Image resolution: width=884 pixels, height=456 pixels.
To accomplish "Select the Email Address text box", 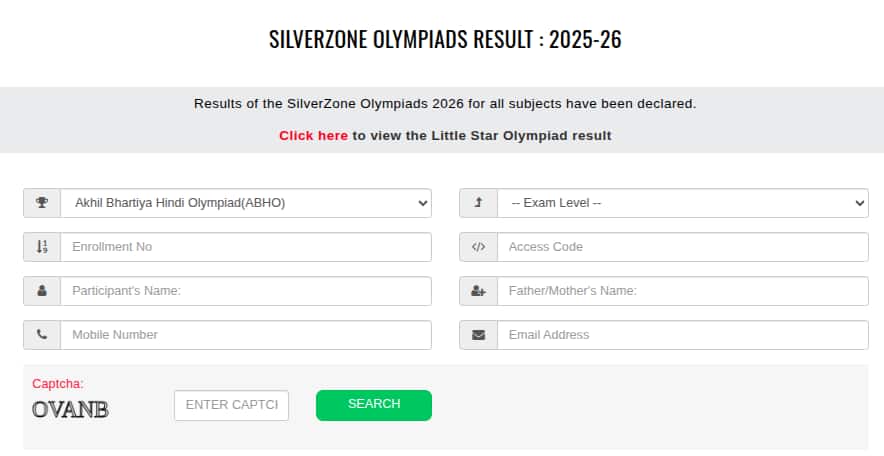I will pyautogui.click(x=682, y=335).
